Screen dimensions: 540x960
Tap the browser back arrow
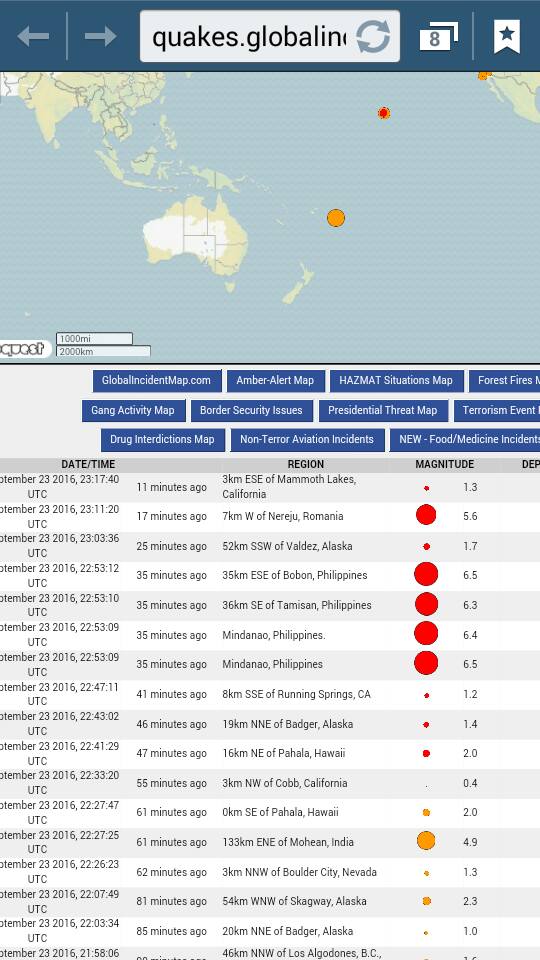tap(33, 37)
